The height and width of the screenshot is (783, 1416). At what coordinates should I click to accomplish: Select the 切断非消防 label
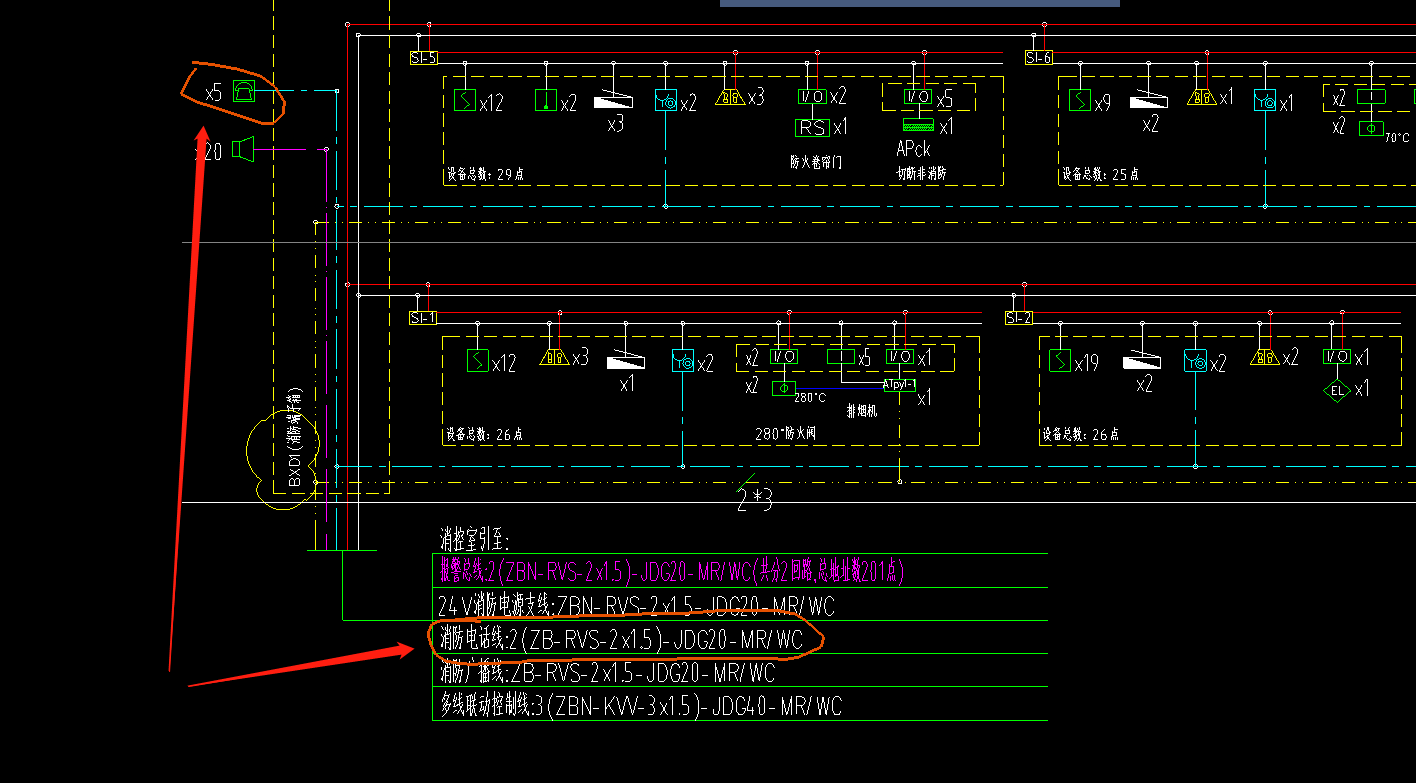pos(921,173)
